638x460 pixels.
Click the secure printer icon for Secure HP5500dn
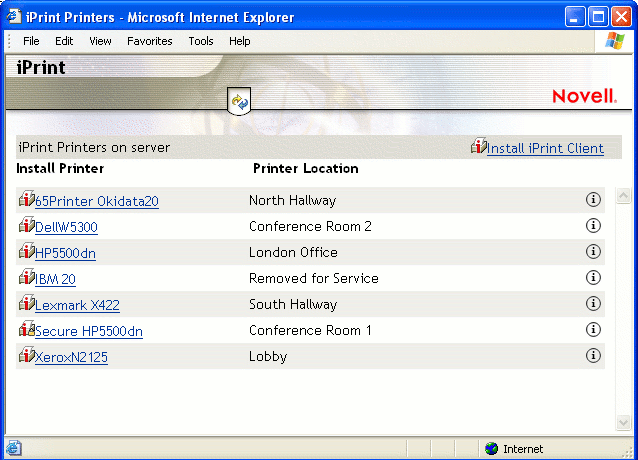click(27, 329)
